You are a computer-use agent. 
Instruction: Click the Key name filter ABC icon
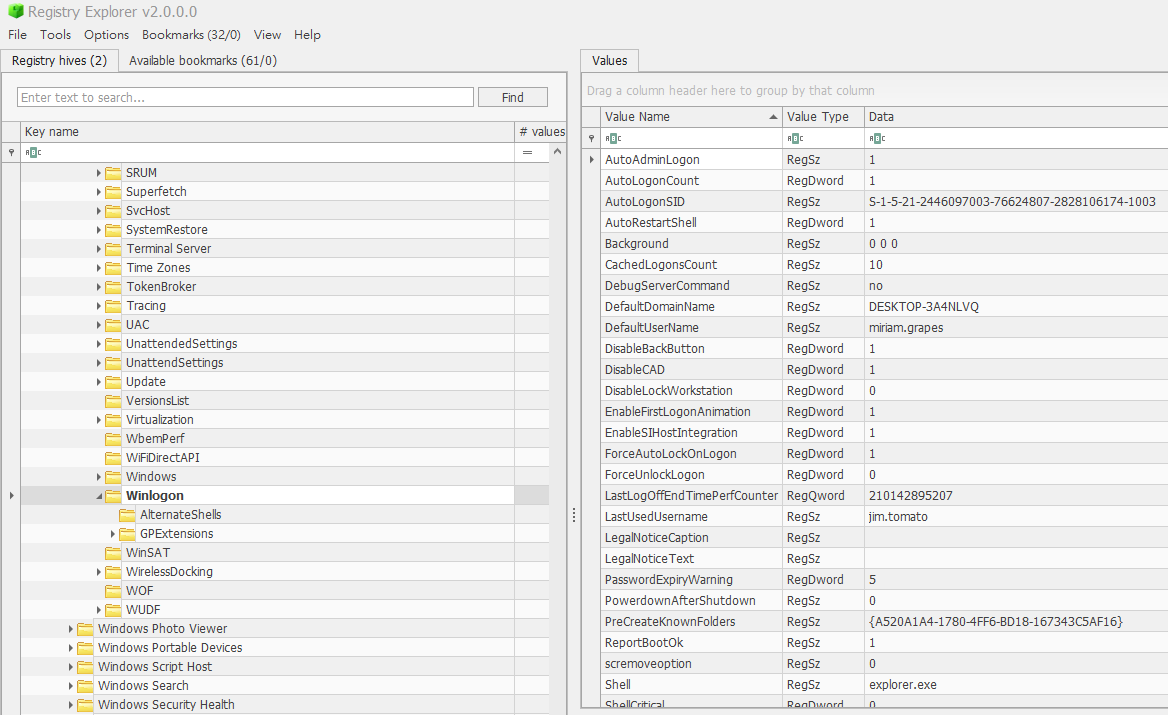(x=33, y=153)
